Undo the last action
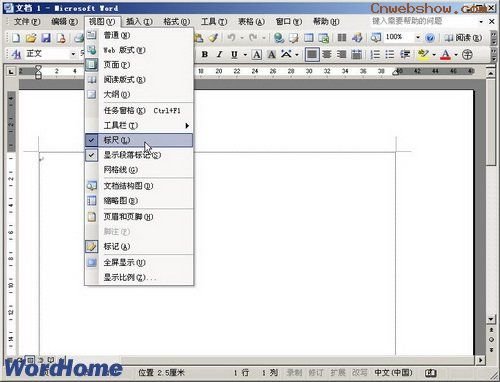 231,38
